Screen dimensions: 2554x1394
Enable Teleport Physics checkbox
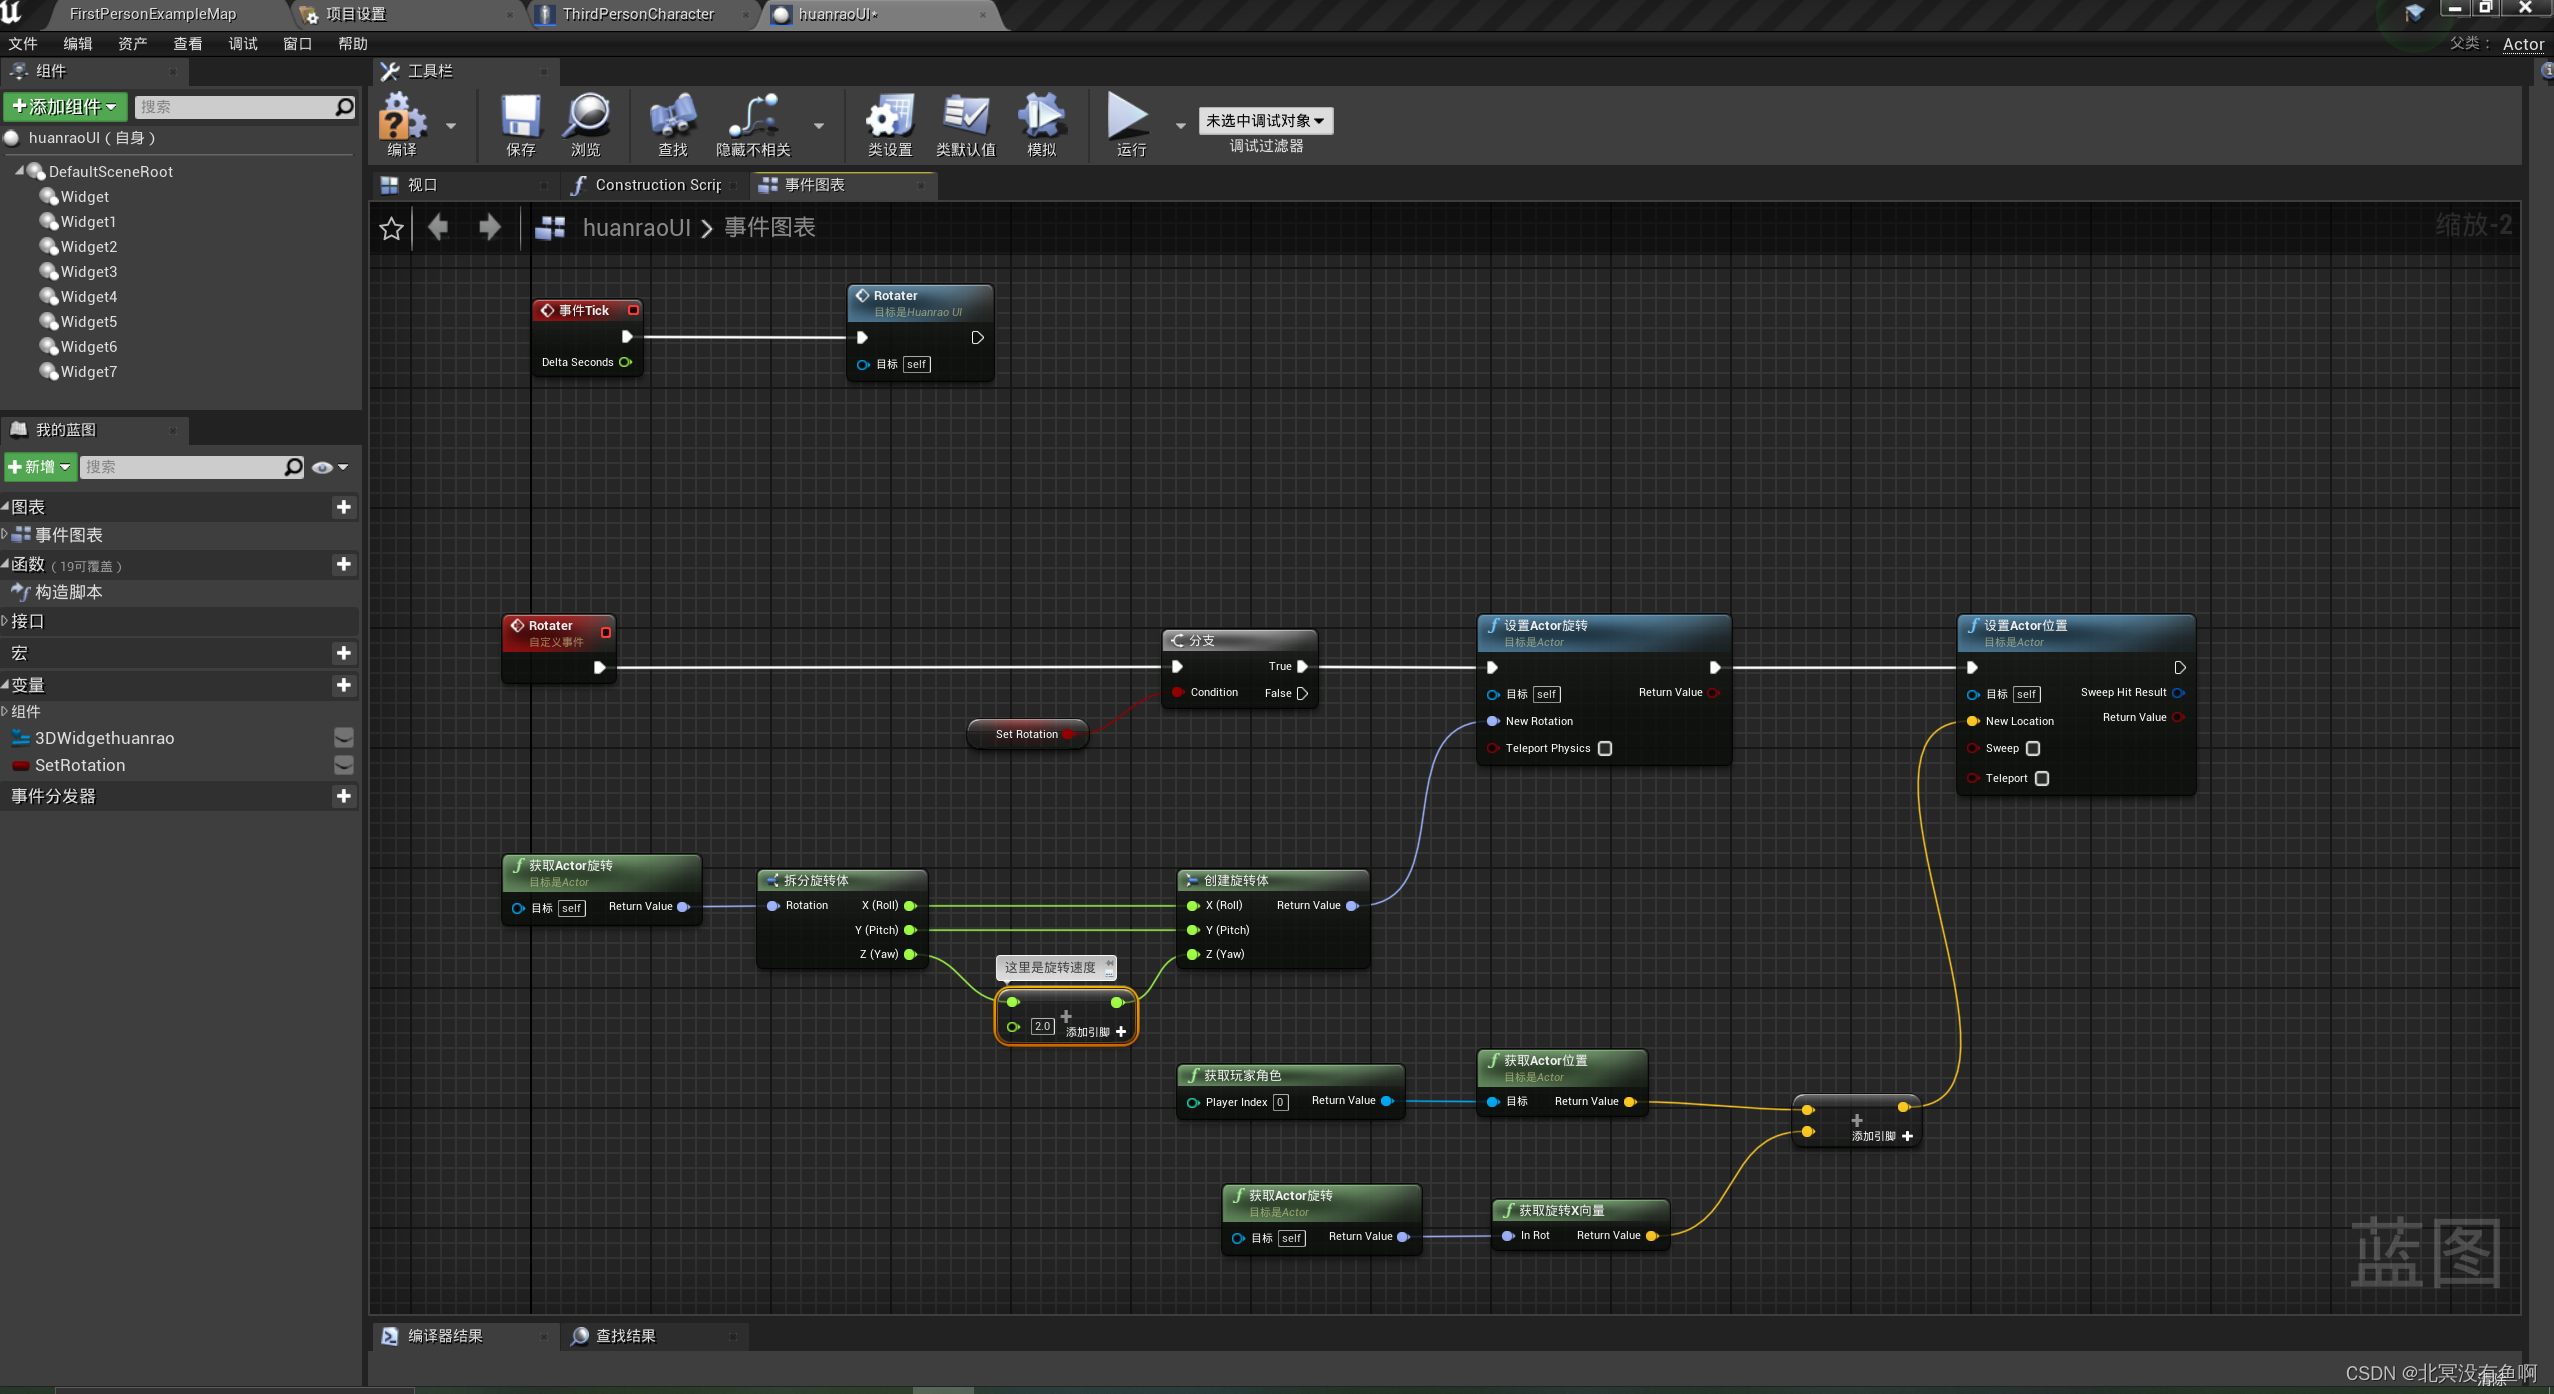(x=1605, y=749)
